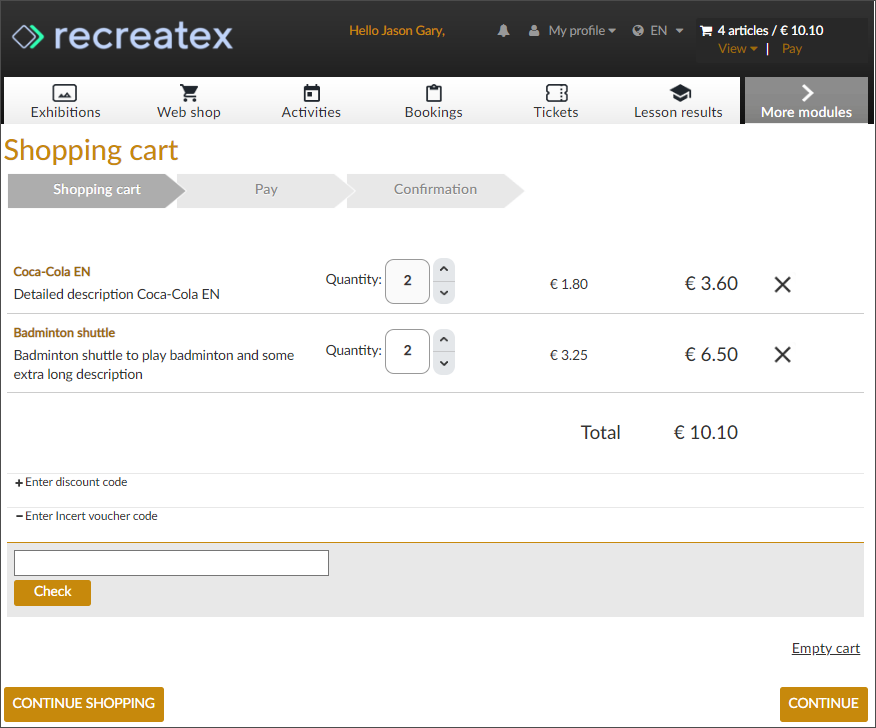Screen dimensions: 876x728
Task: Collapse the Enter Incert voucher code section
Action: pyautogui.click(x=89, y=515)
